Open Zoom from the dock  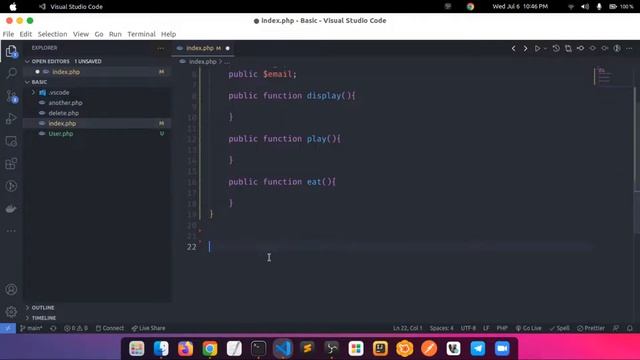pyautogui.click(x=502, y=349)
